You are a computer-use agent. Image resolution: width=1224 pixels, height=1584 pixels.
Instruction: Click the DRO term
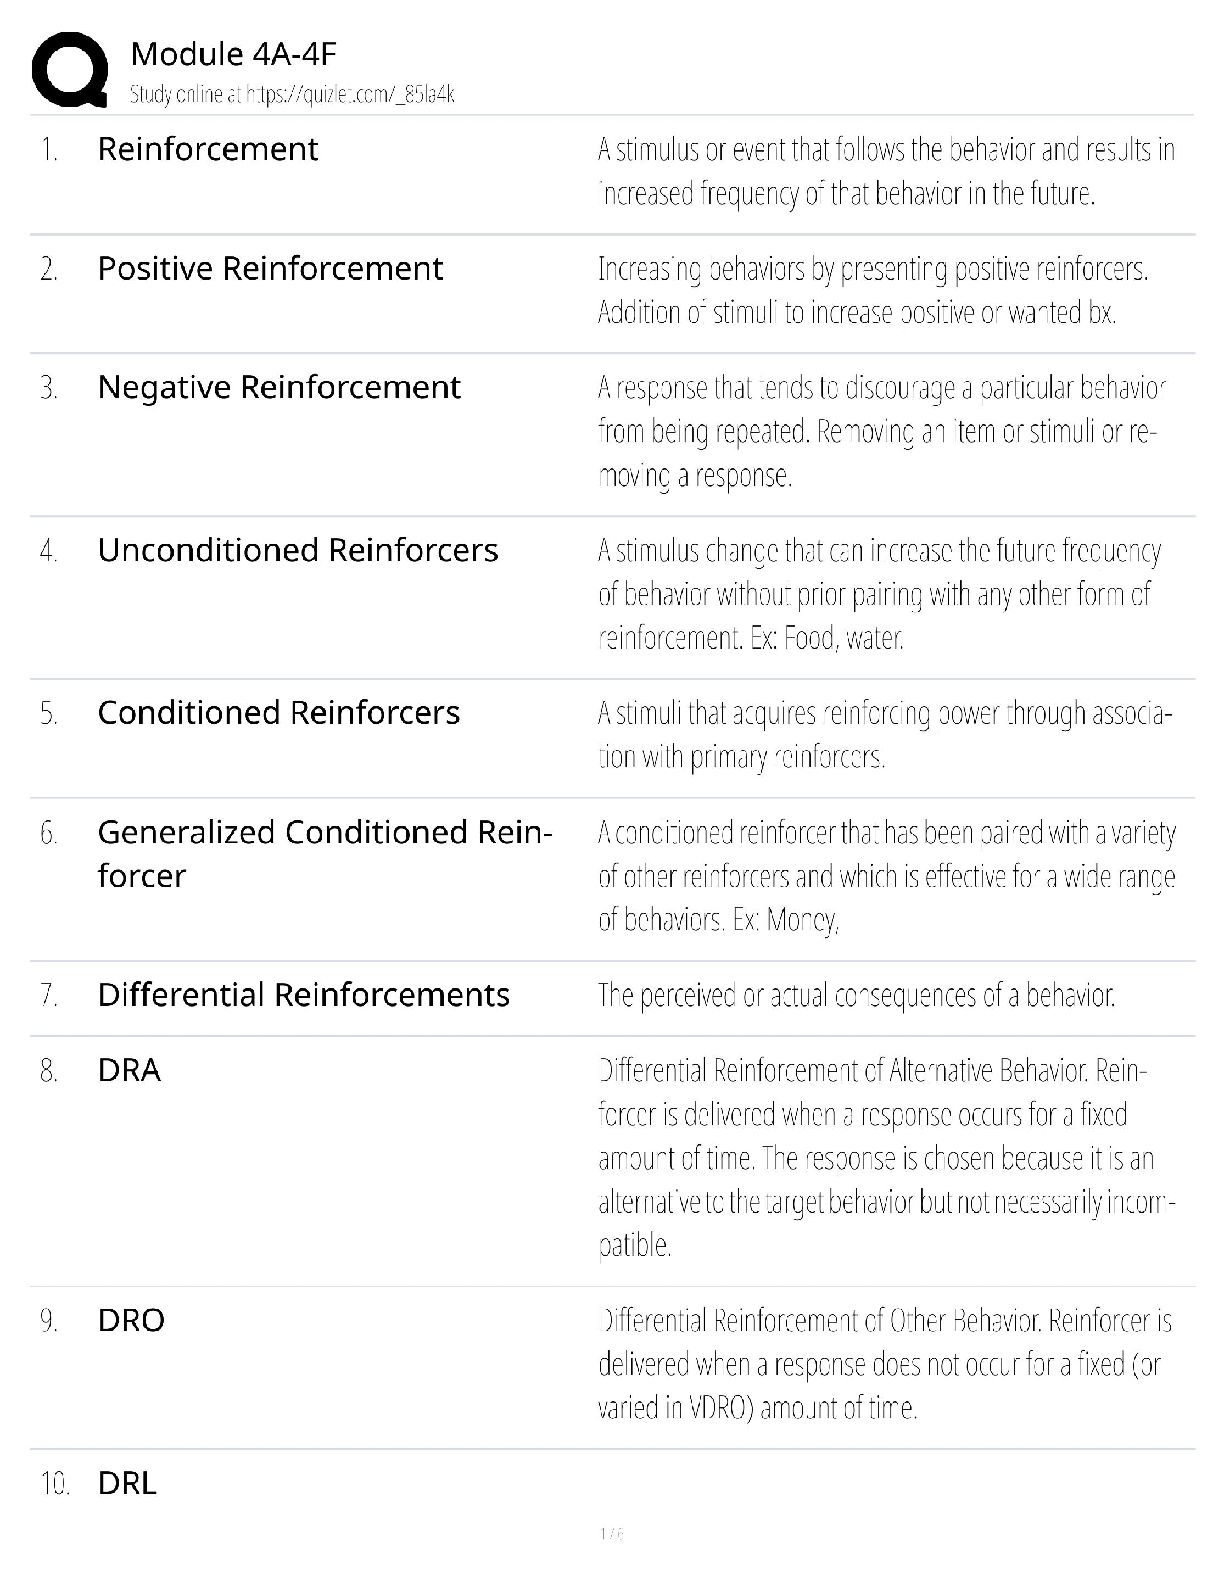[131, 1321]
